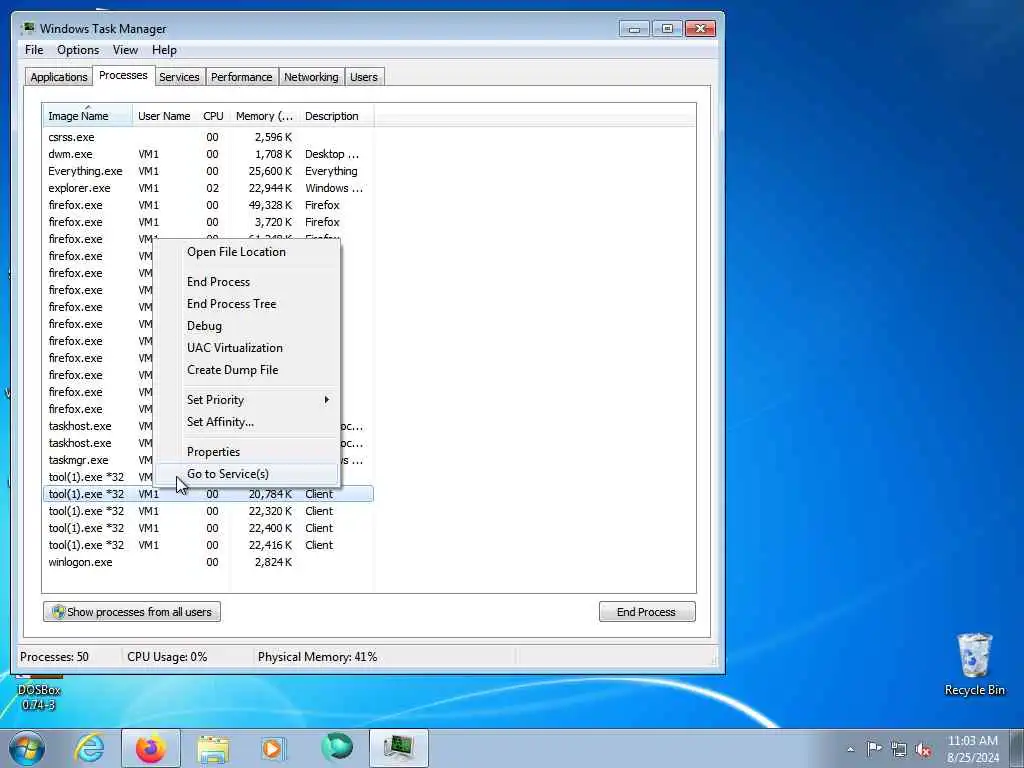Sort by Image Name column header
The height and width of the screenshot is (768, 1024).
click(88, 116)
